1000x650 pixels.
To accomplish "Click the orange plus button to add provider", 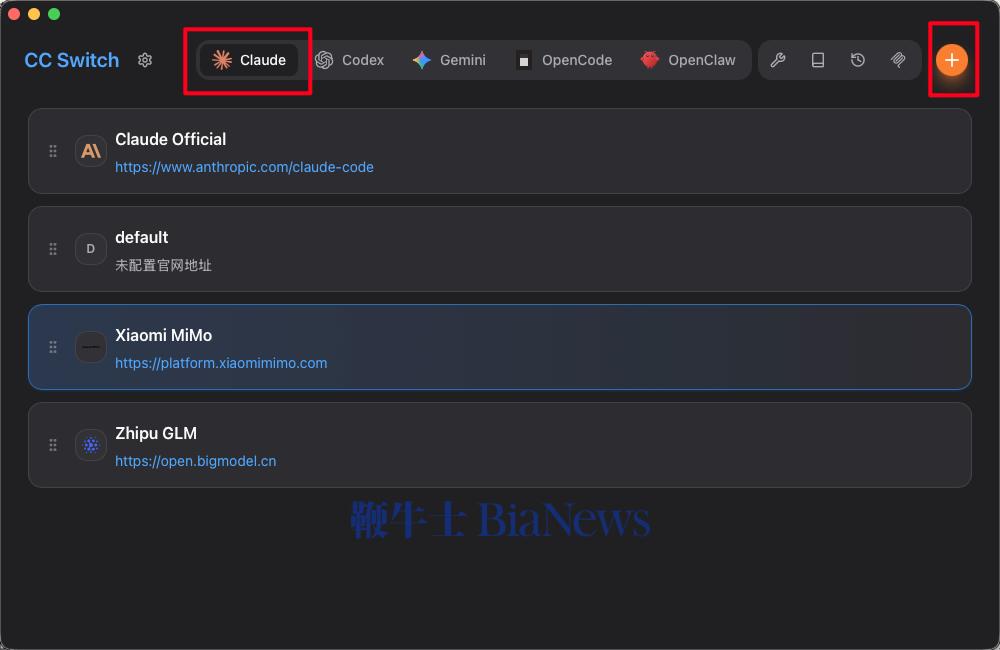I will pyautogui.click(x=952, y=60).
